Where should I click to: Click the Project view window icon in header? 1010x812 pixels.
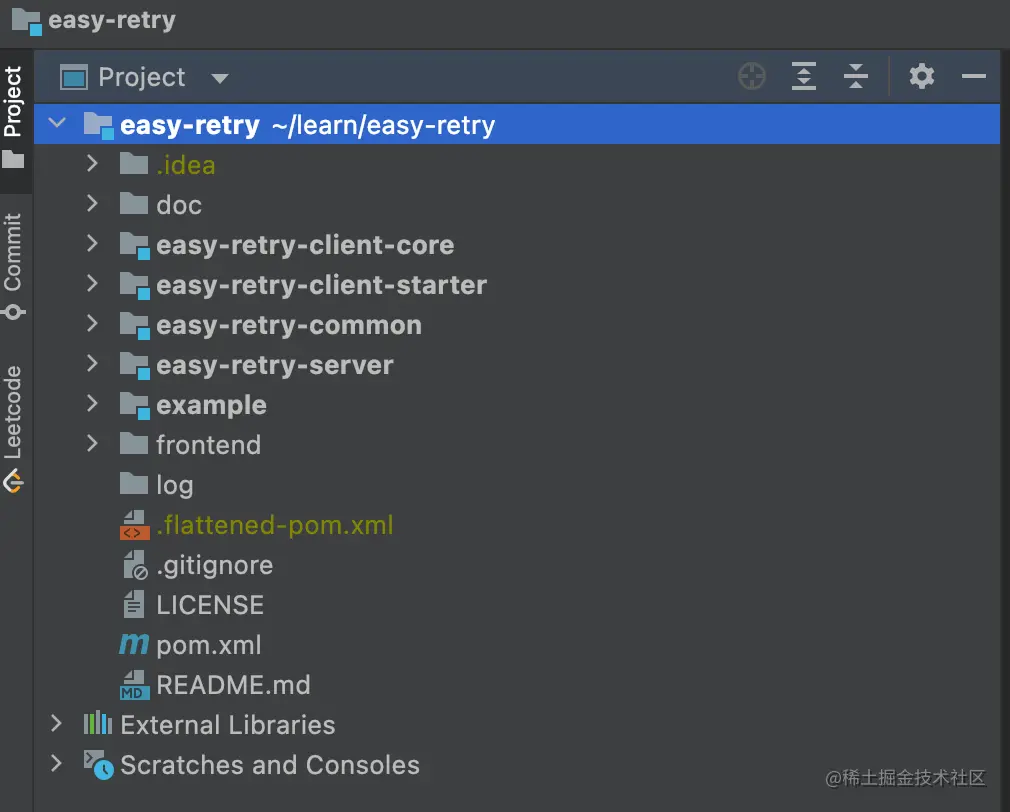click(73, 77)
